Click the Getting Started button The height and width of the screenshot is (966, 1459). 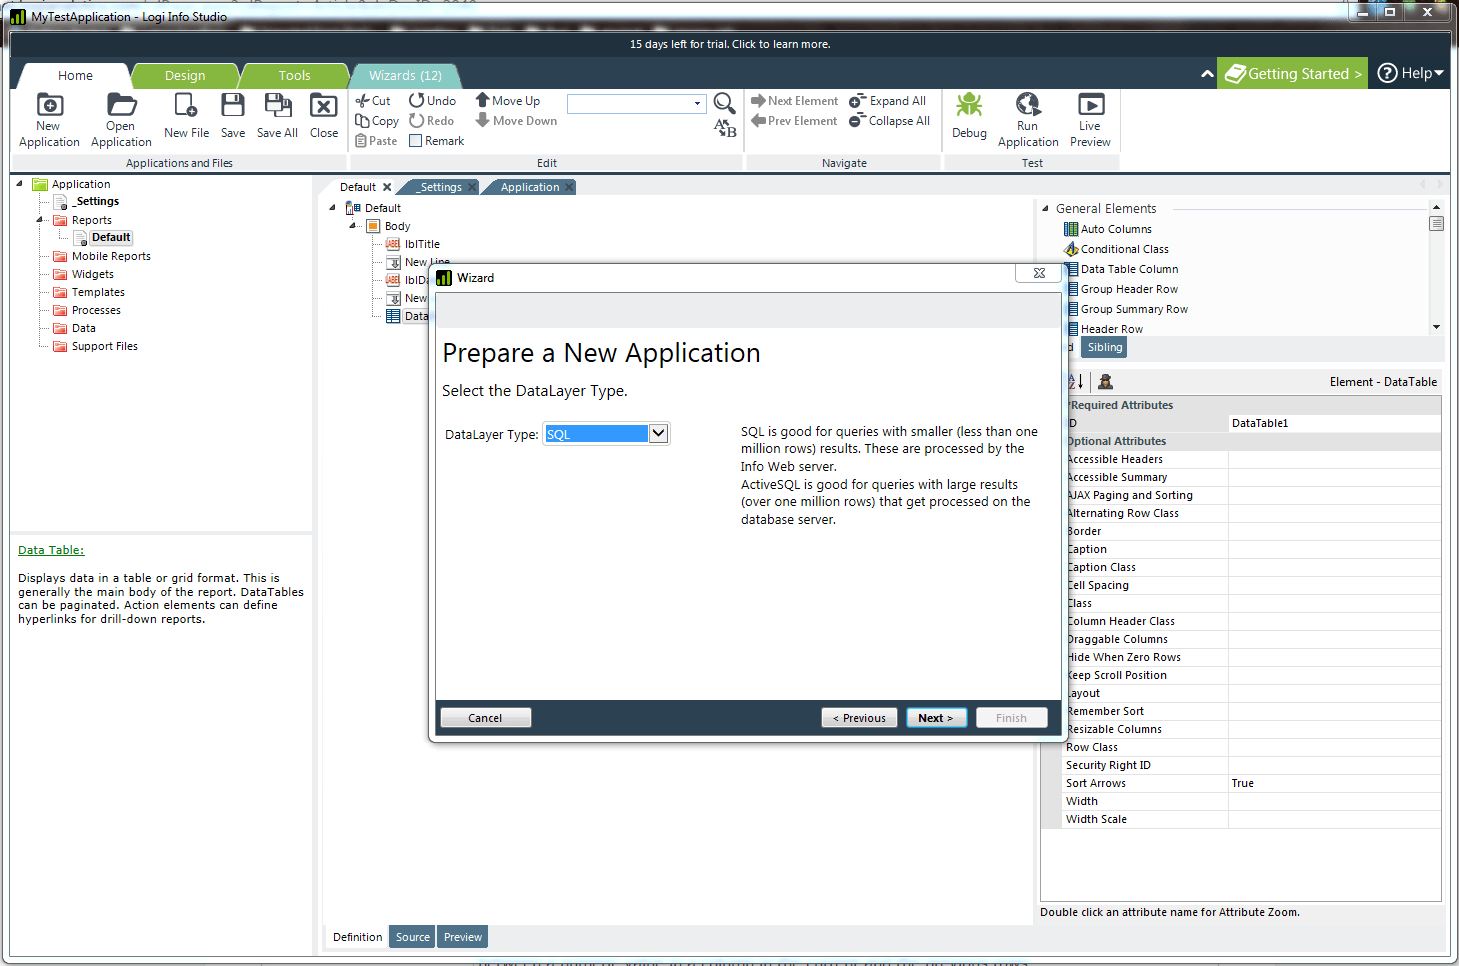(1294, 74)
